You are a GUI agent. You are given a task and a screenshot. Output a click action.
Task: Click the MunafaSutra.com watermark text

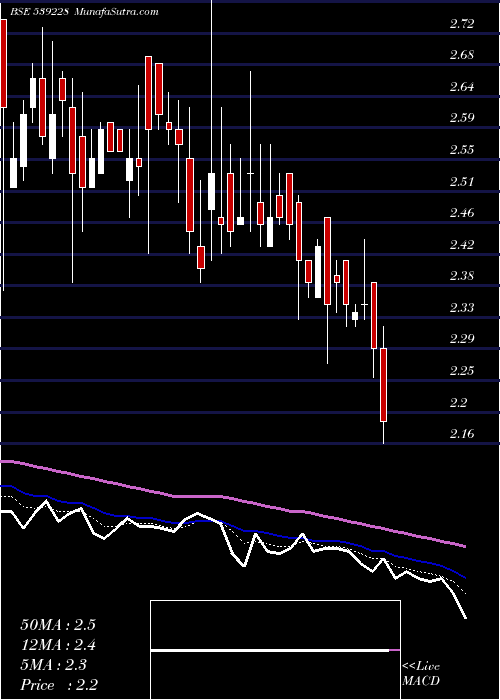coord(115,12)
